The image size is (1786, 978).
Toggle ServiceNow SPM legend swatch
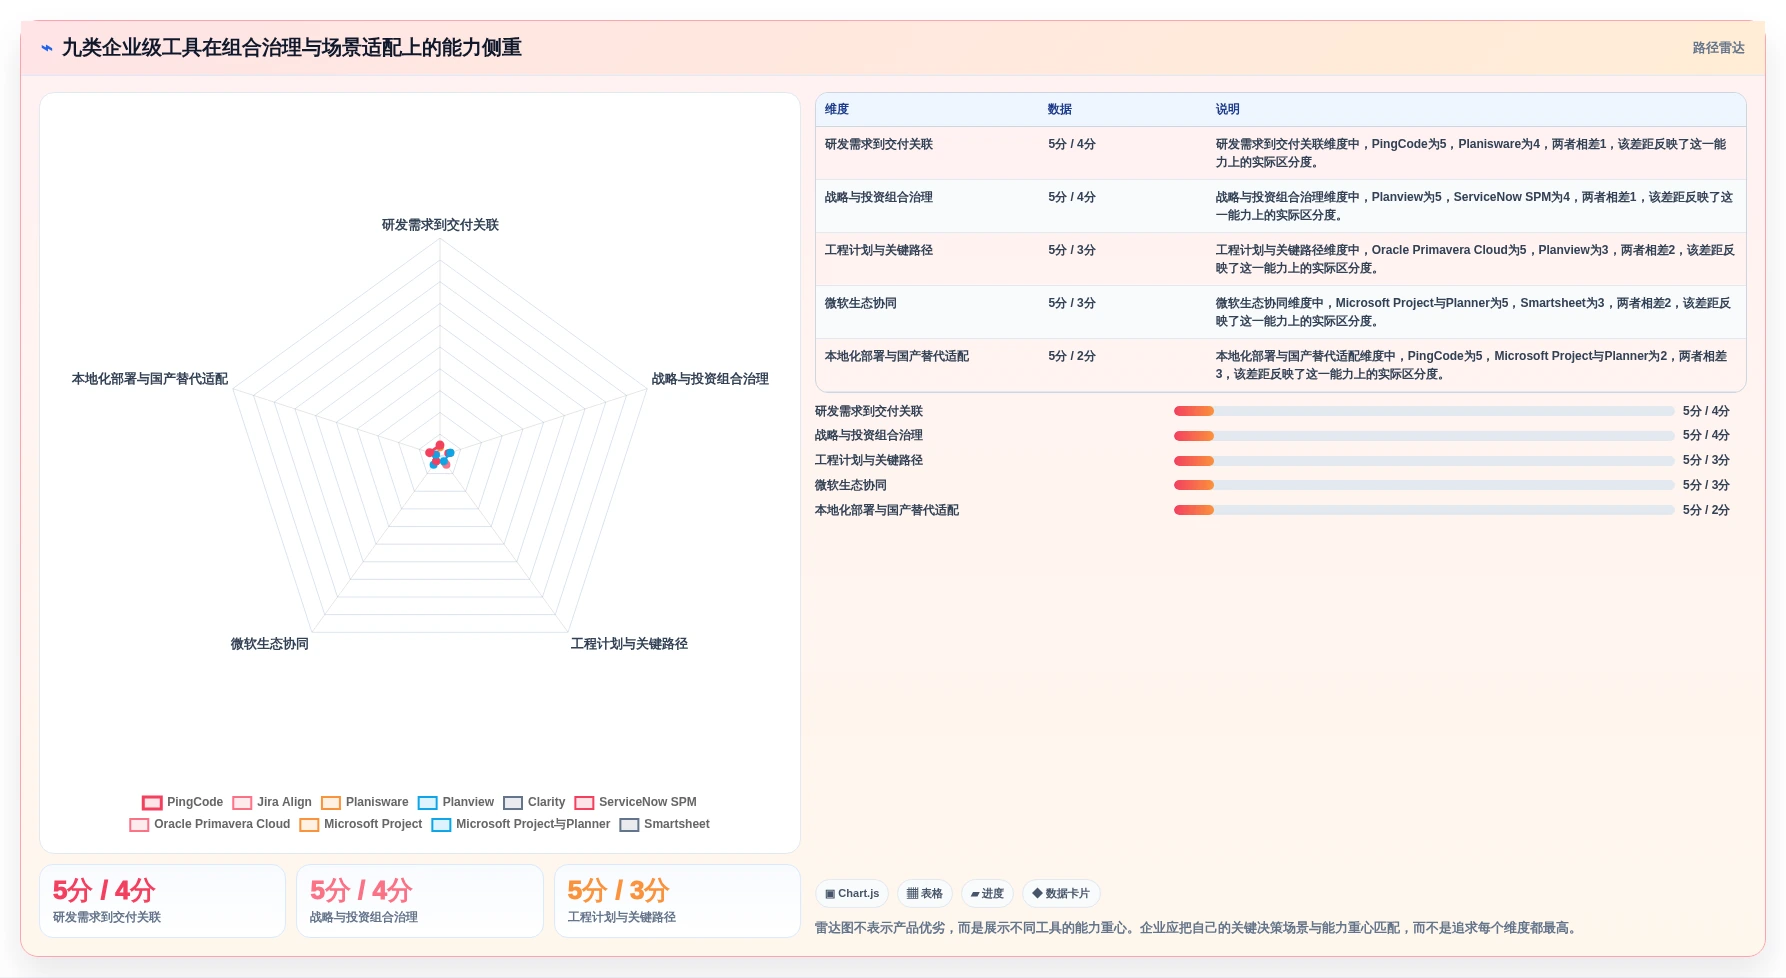point(584,802)
